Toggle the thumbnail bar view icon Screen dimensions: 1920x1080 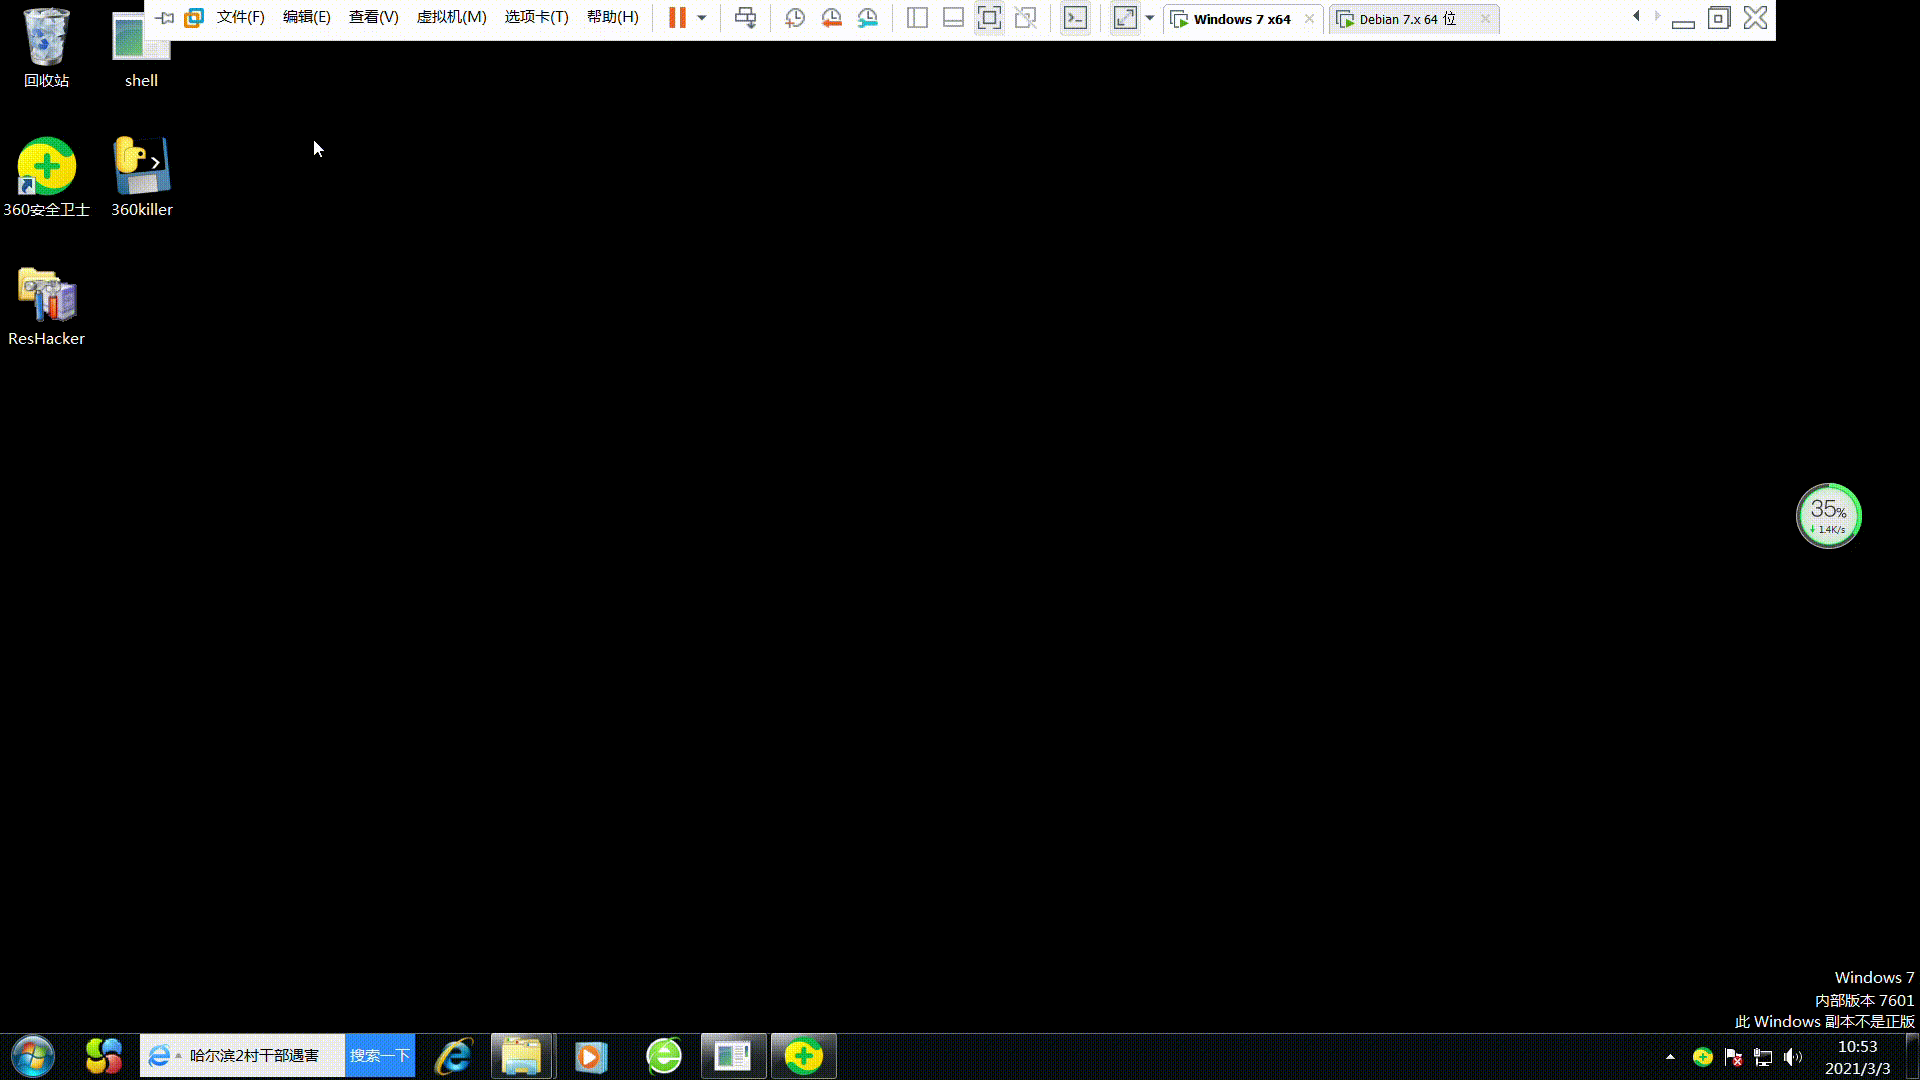[953, 17]
